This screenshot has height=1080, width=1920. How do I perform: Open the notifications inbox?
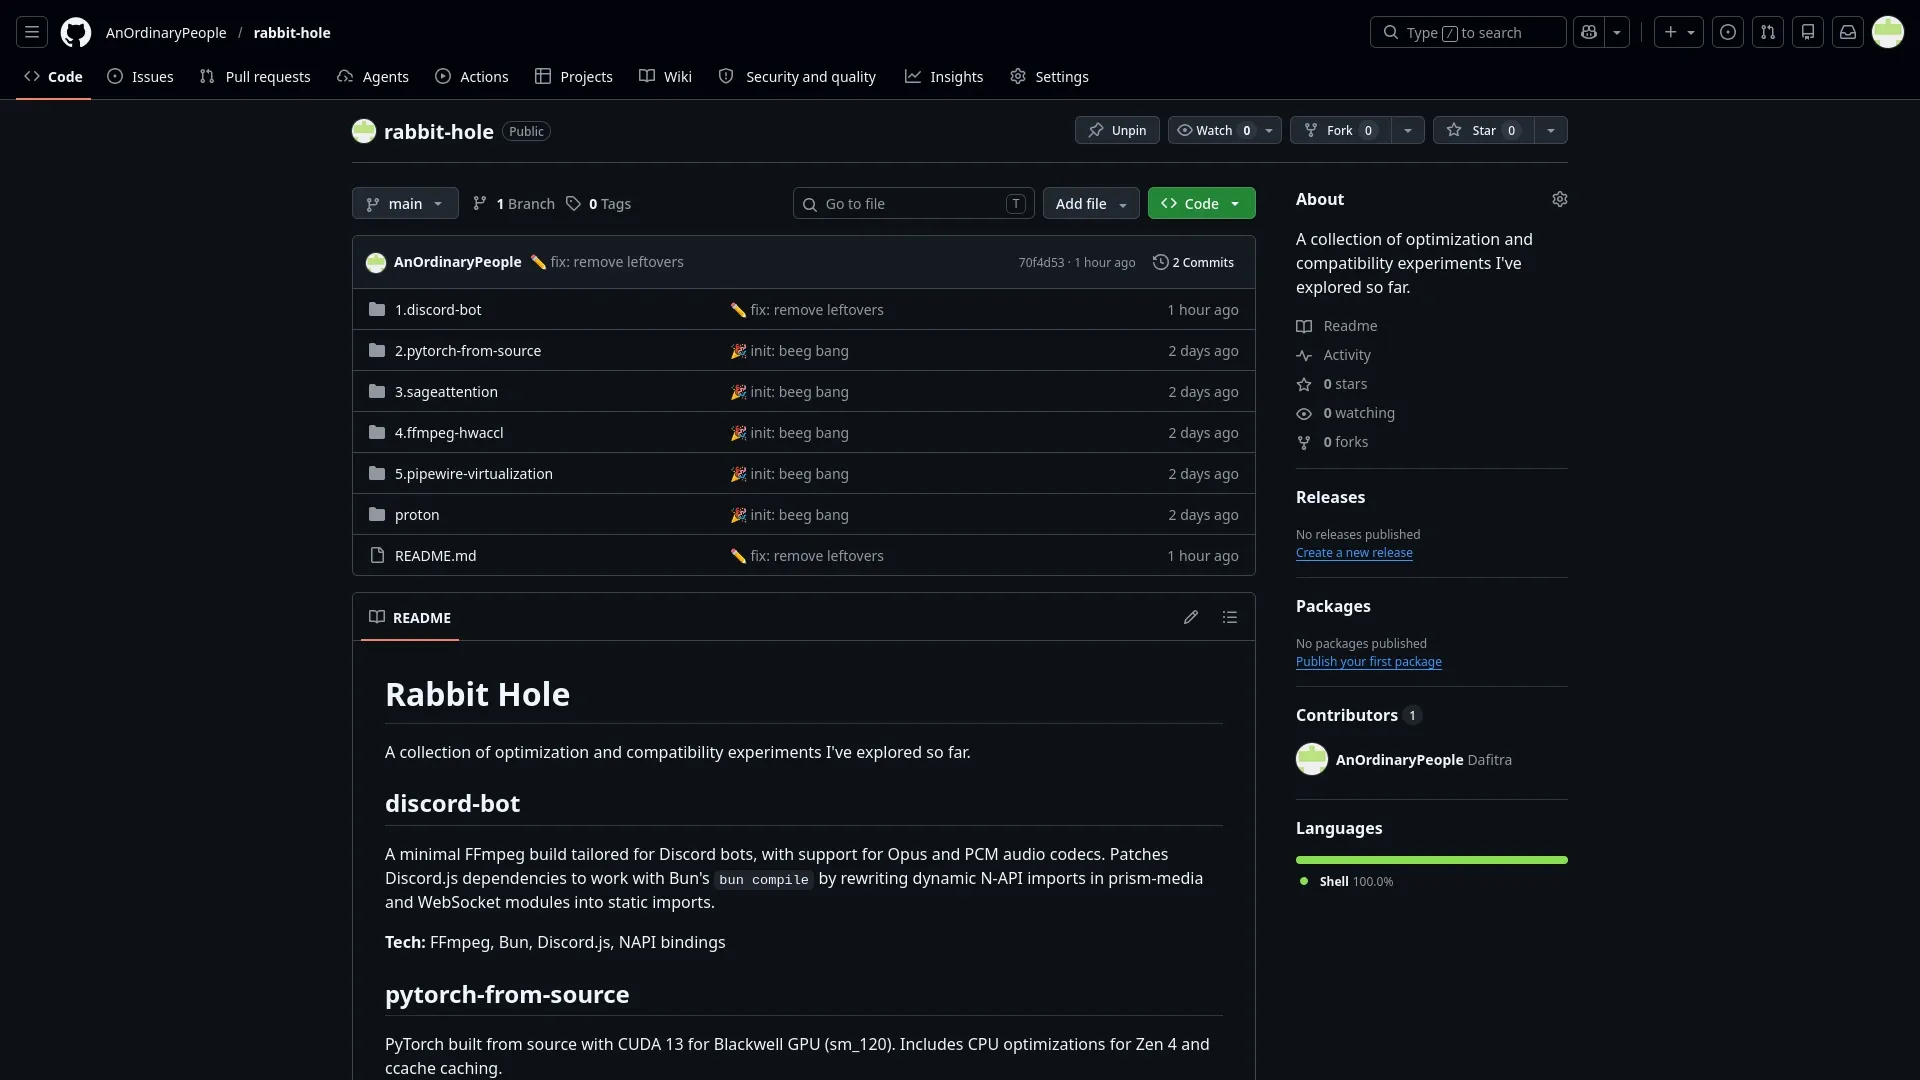tap(1848, 32)
